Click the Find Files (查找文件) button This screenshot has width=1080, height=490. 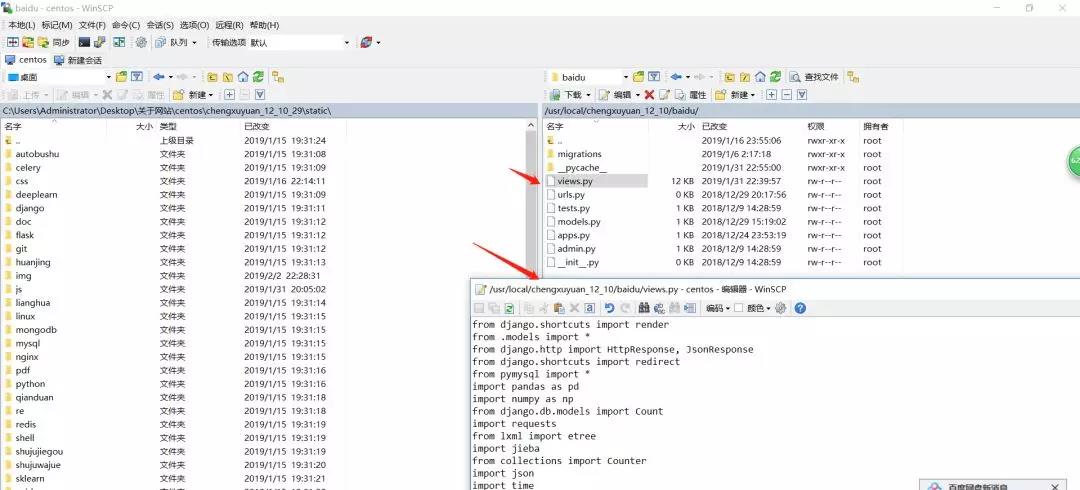tap(814, 76)
